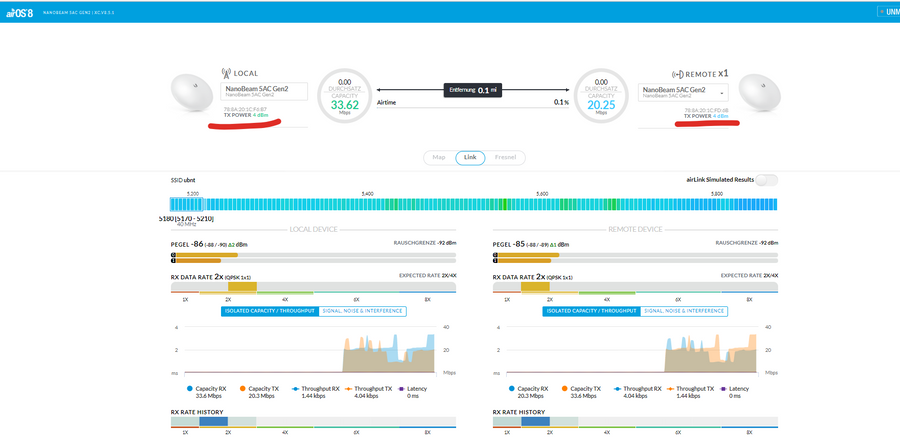Image resolution: width=900 pixels, height=446 pixels.
Task: Click remote chain 0 signal bar icon
Action: point(495,254)
